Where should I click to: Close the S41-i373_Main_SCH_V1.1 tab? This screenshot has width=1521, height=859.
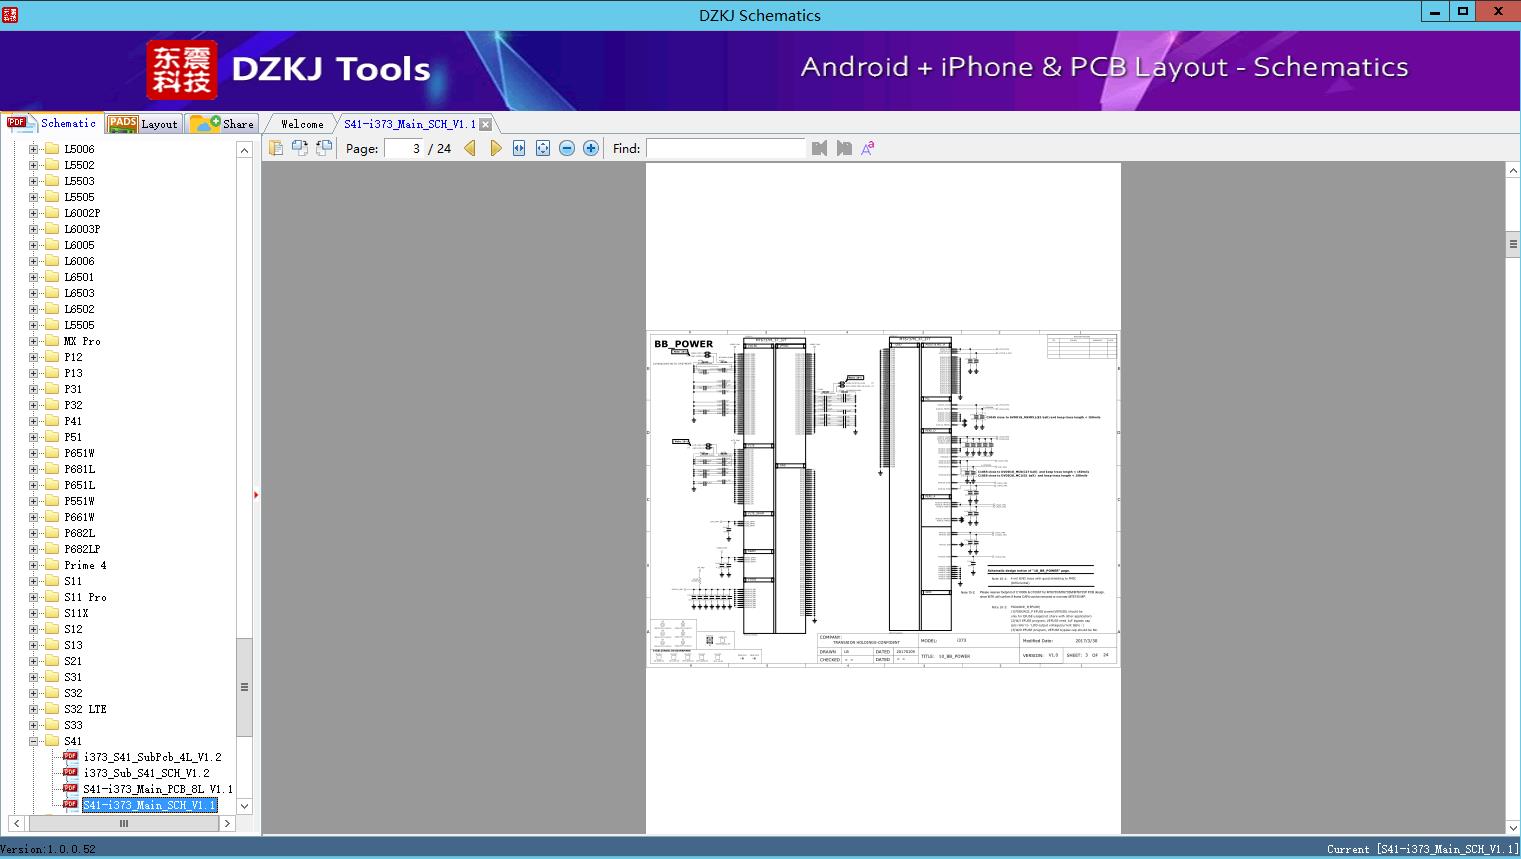coord(485,124)
